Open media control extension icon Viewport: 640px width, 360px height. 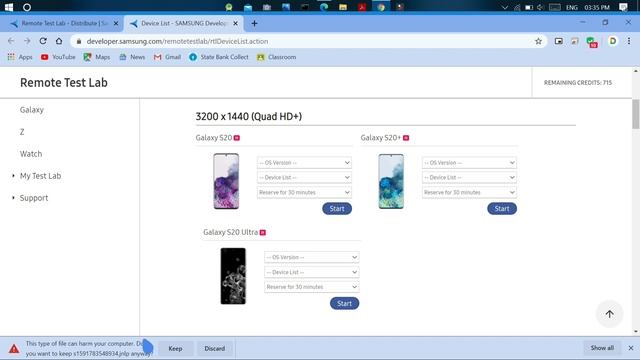[559, 41]
